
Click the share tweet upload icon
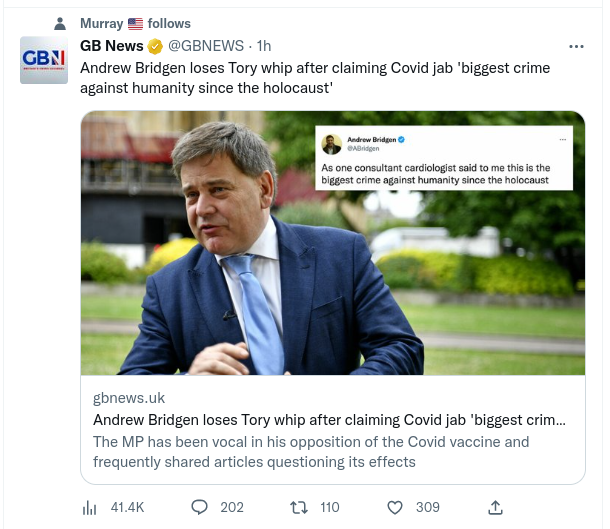pos(494,507)
